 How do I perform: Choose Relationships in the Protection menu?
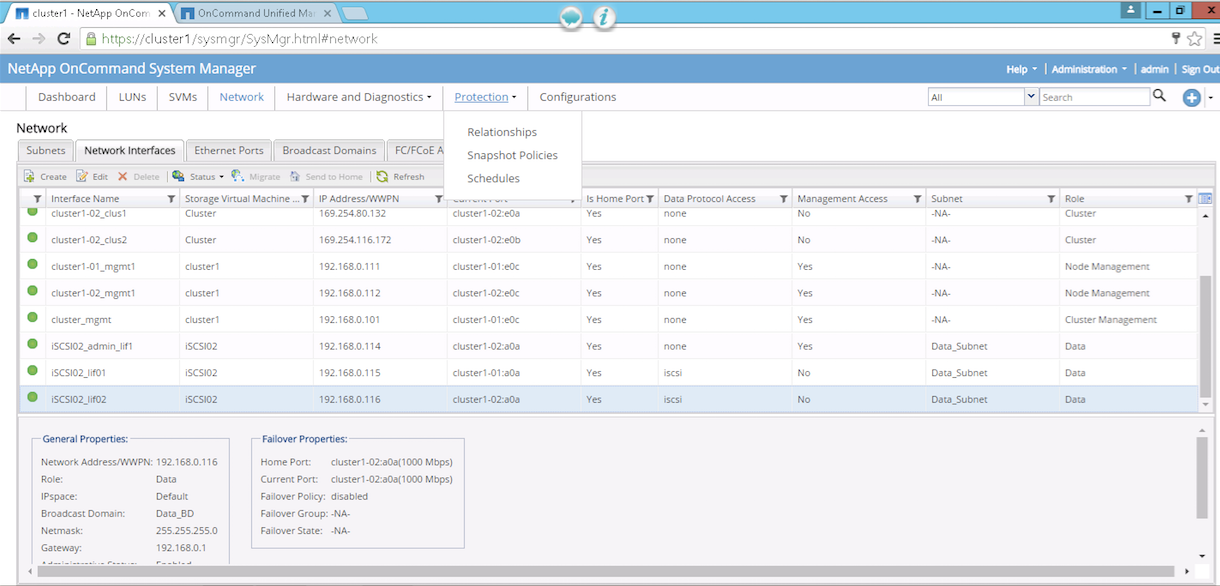click(502, 132)
